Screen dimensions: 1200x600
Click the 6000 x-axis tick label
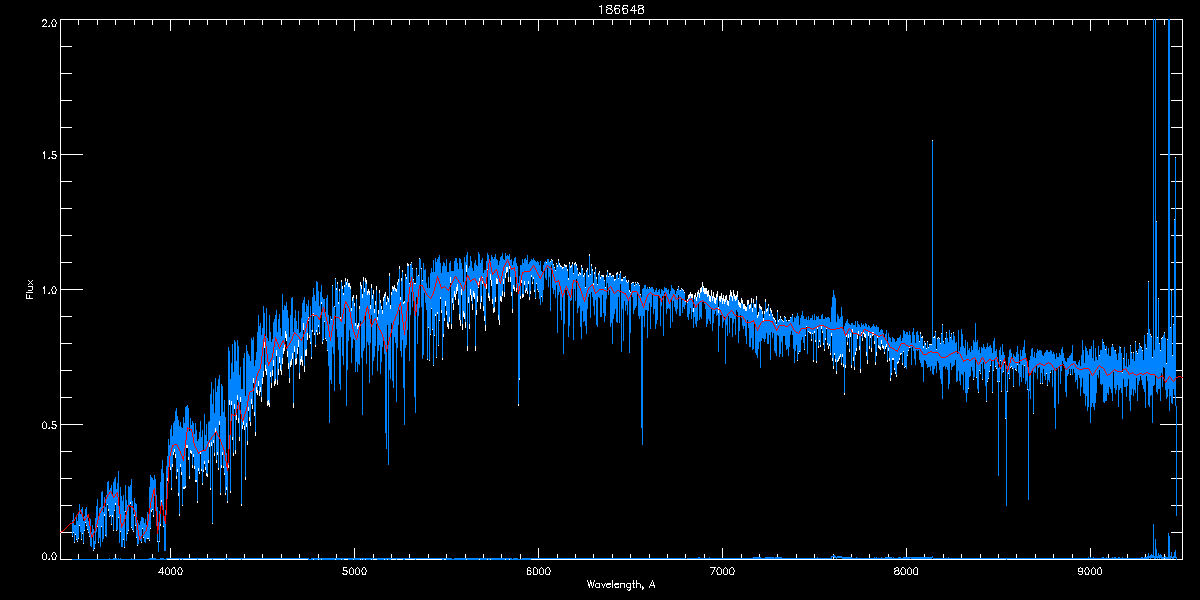[539, 571]
